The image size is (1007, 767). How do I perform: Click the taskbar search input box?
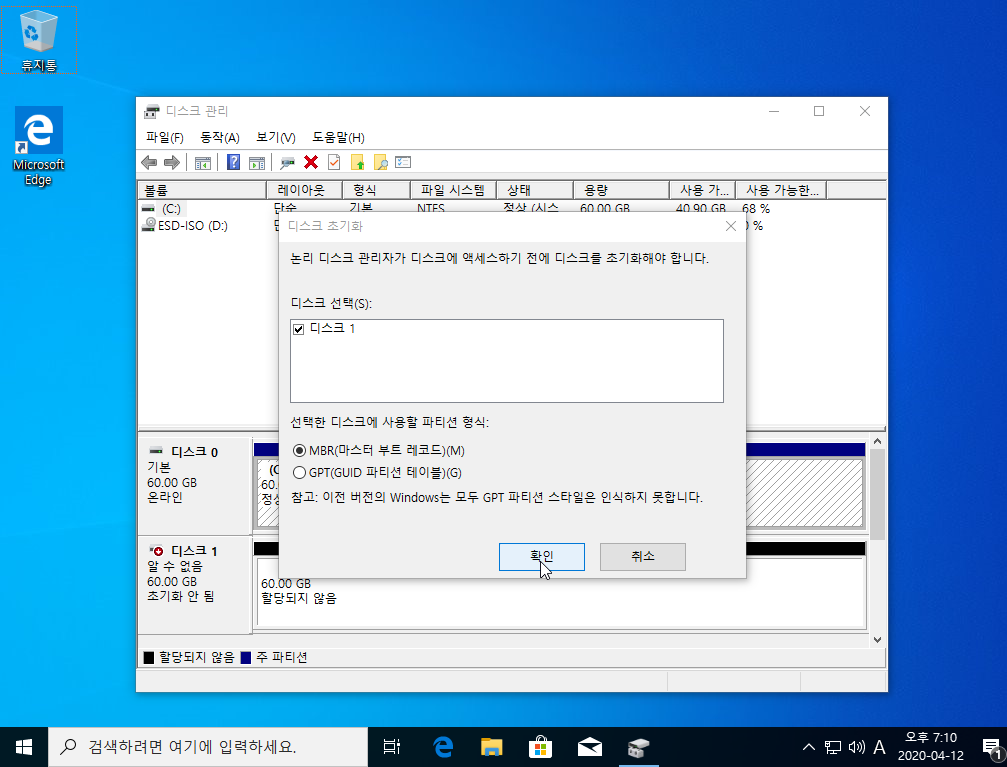(x=208, y=747)
